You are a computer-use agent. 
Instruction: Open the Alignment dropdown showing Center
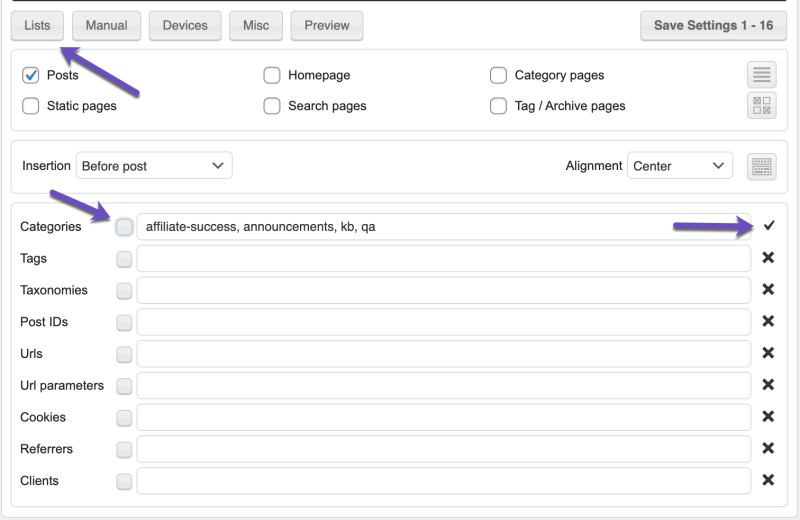[679, 166]
